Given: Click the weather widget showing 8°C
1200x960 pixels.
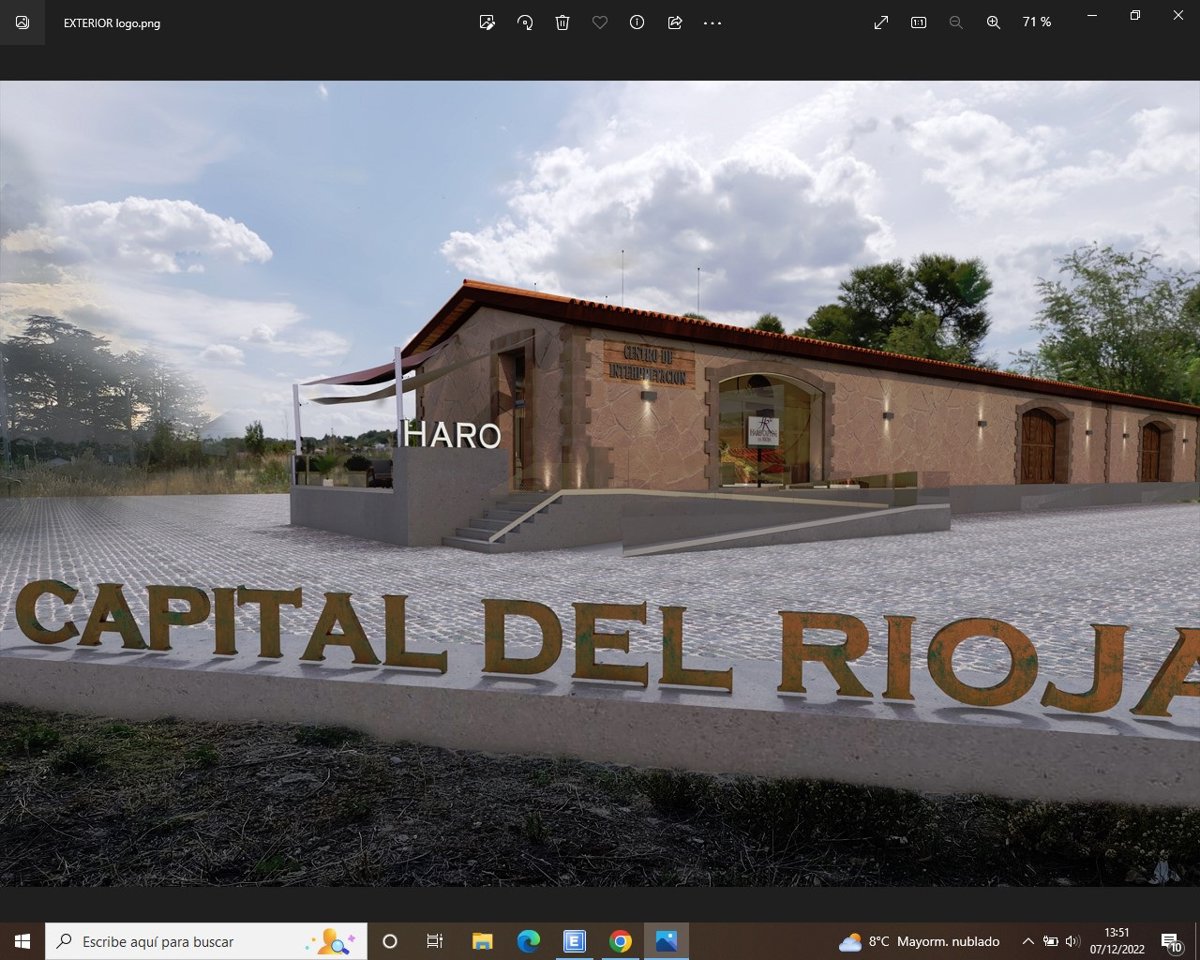Looking at the screenshot, I should point(919,941).
